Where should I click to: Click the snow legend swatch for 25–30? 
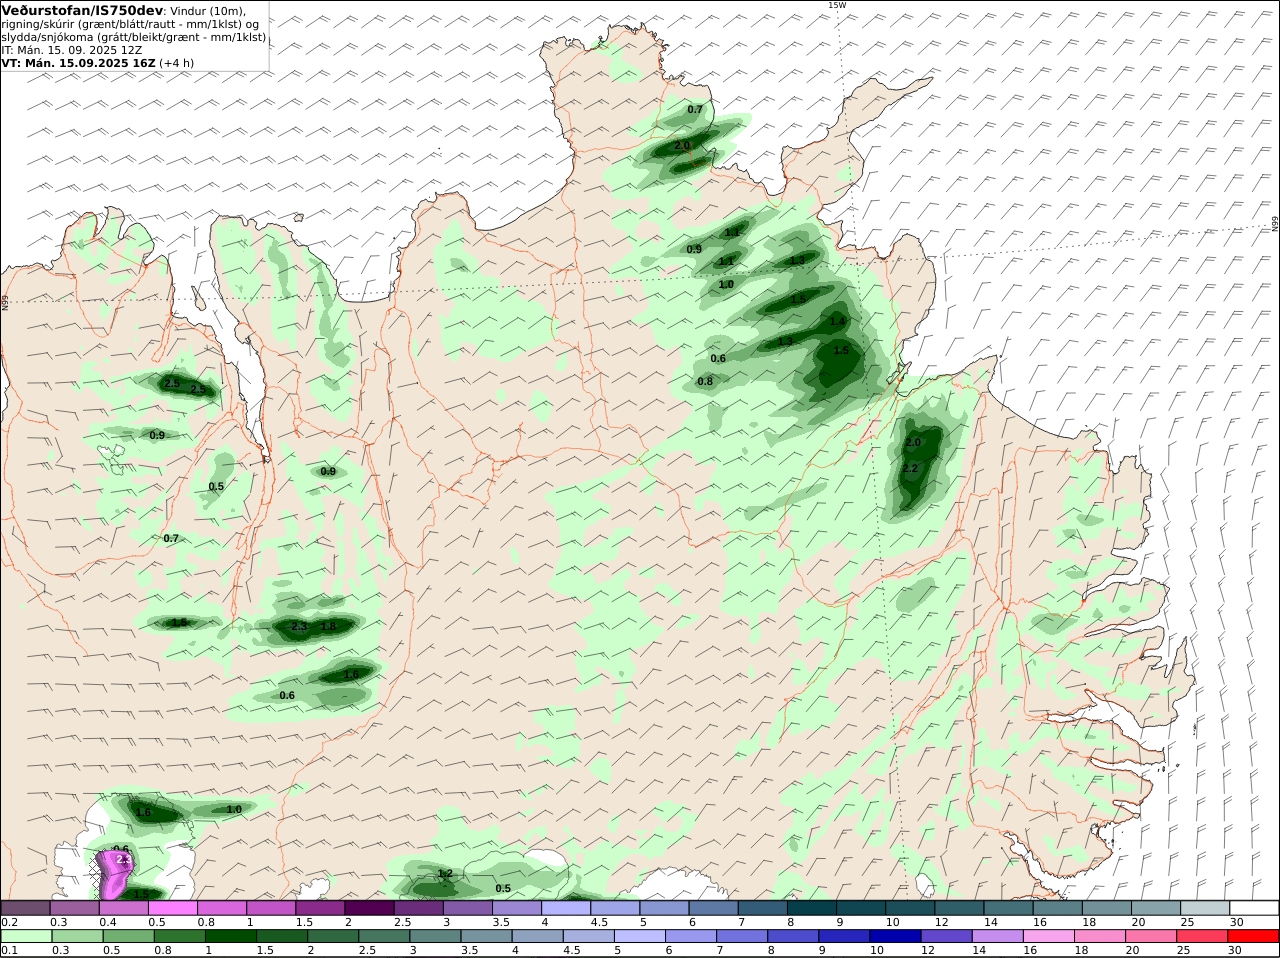coord(1205,907)
